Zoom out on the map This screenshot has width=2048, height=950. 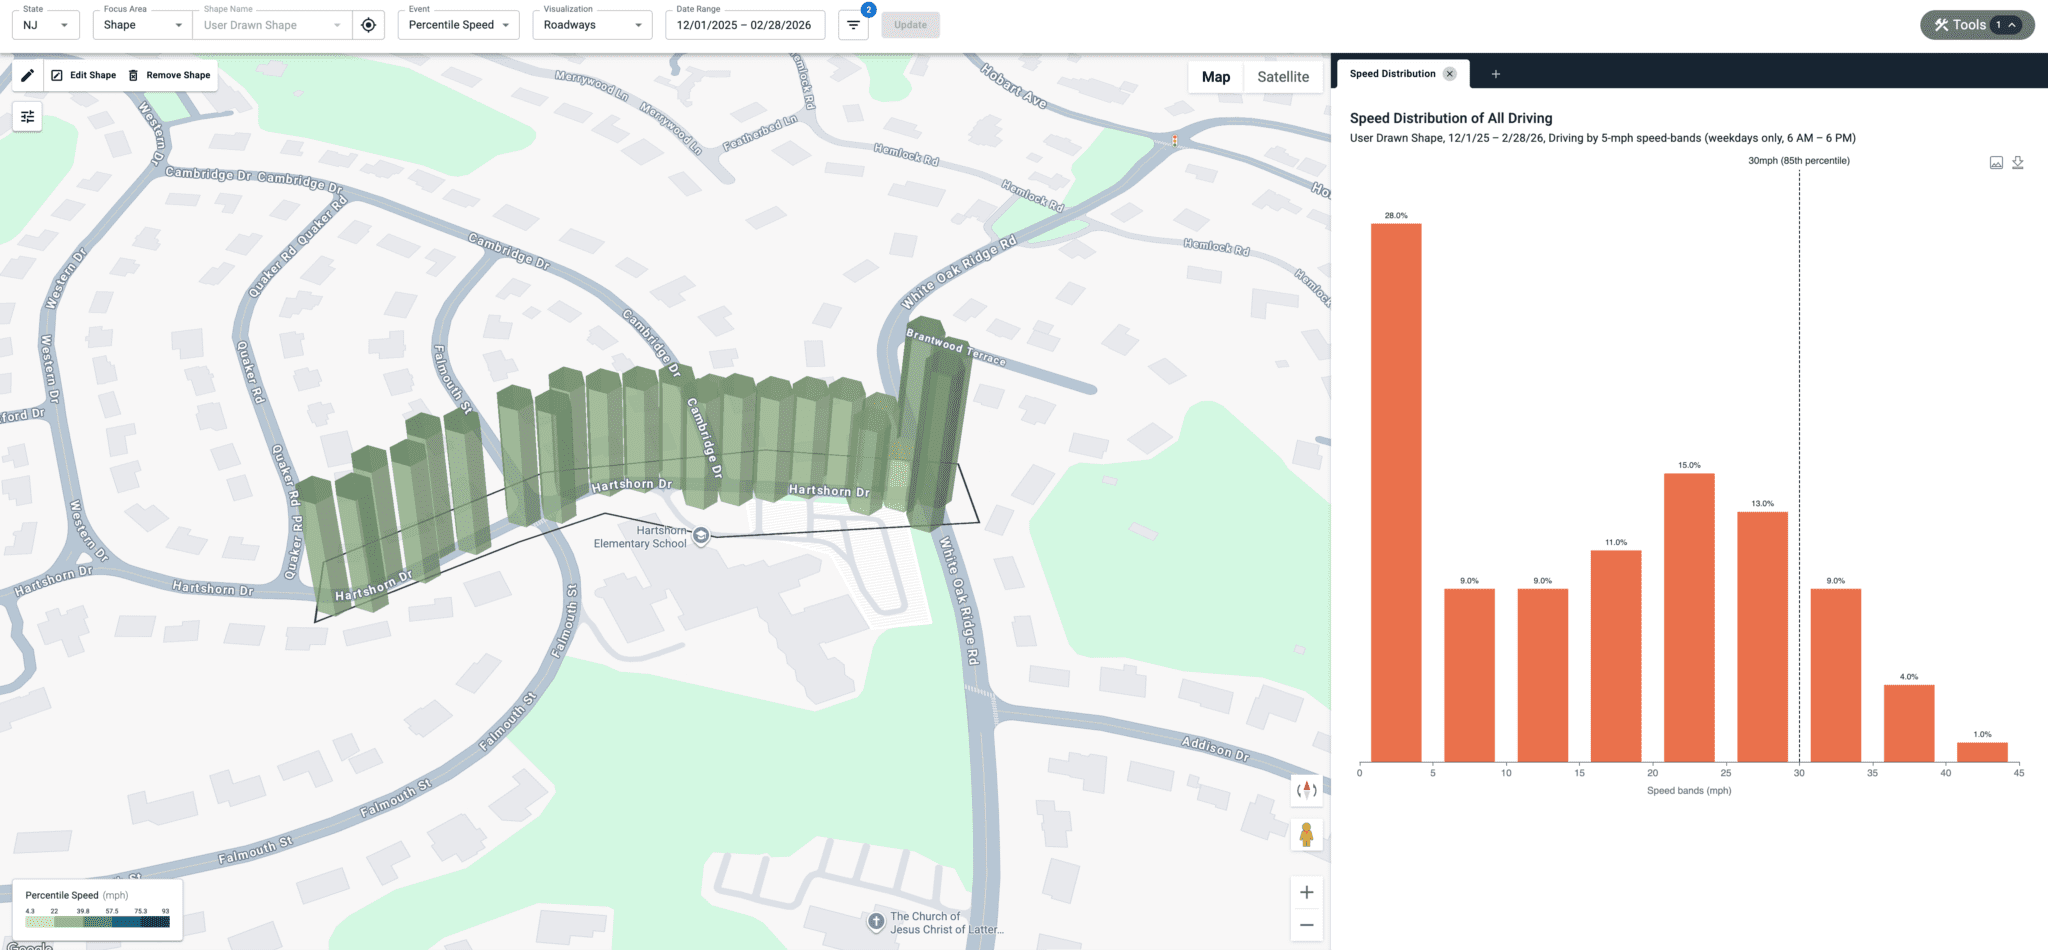[x=1306, y=925]
